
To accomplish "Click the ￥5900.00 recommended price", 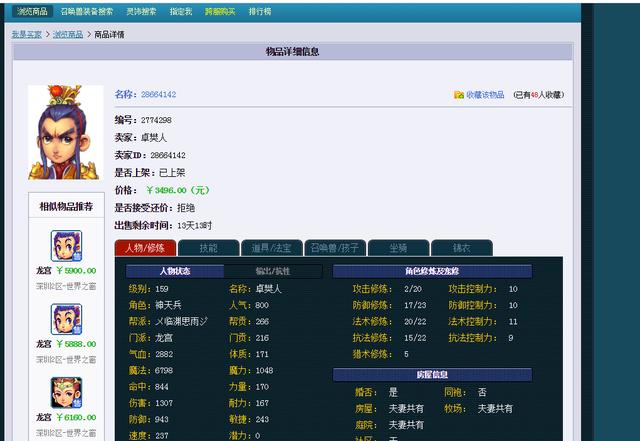I will click(x=76, y=271).
